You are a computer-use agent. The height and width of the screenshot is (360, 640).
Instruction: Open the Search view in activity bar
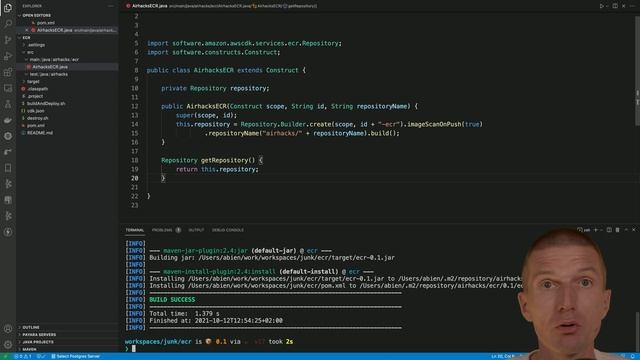point(8,23)
